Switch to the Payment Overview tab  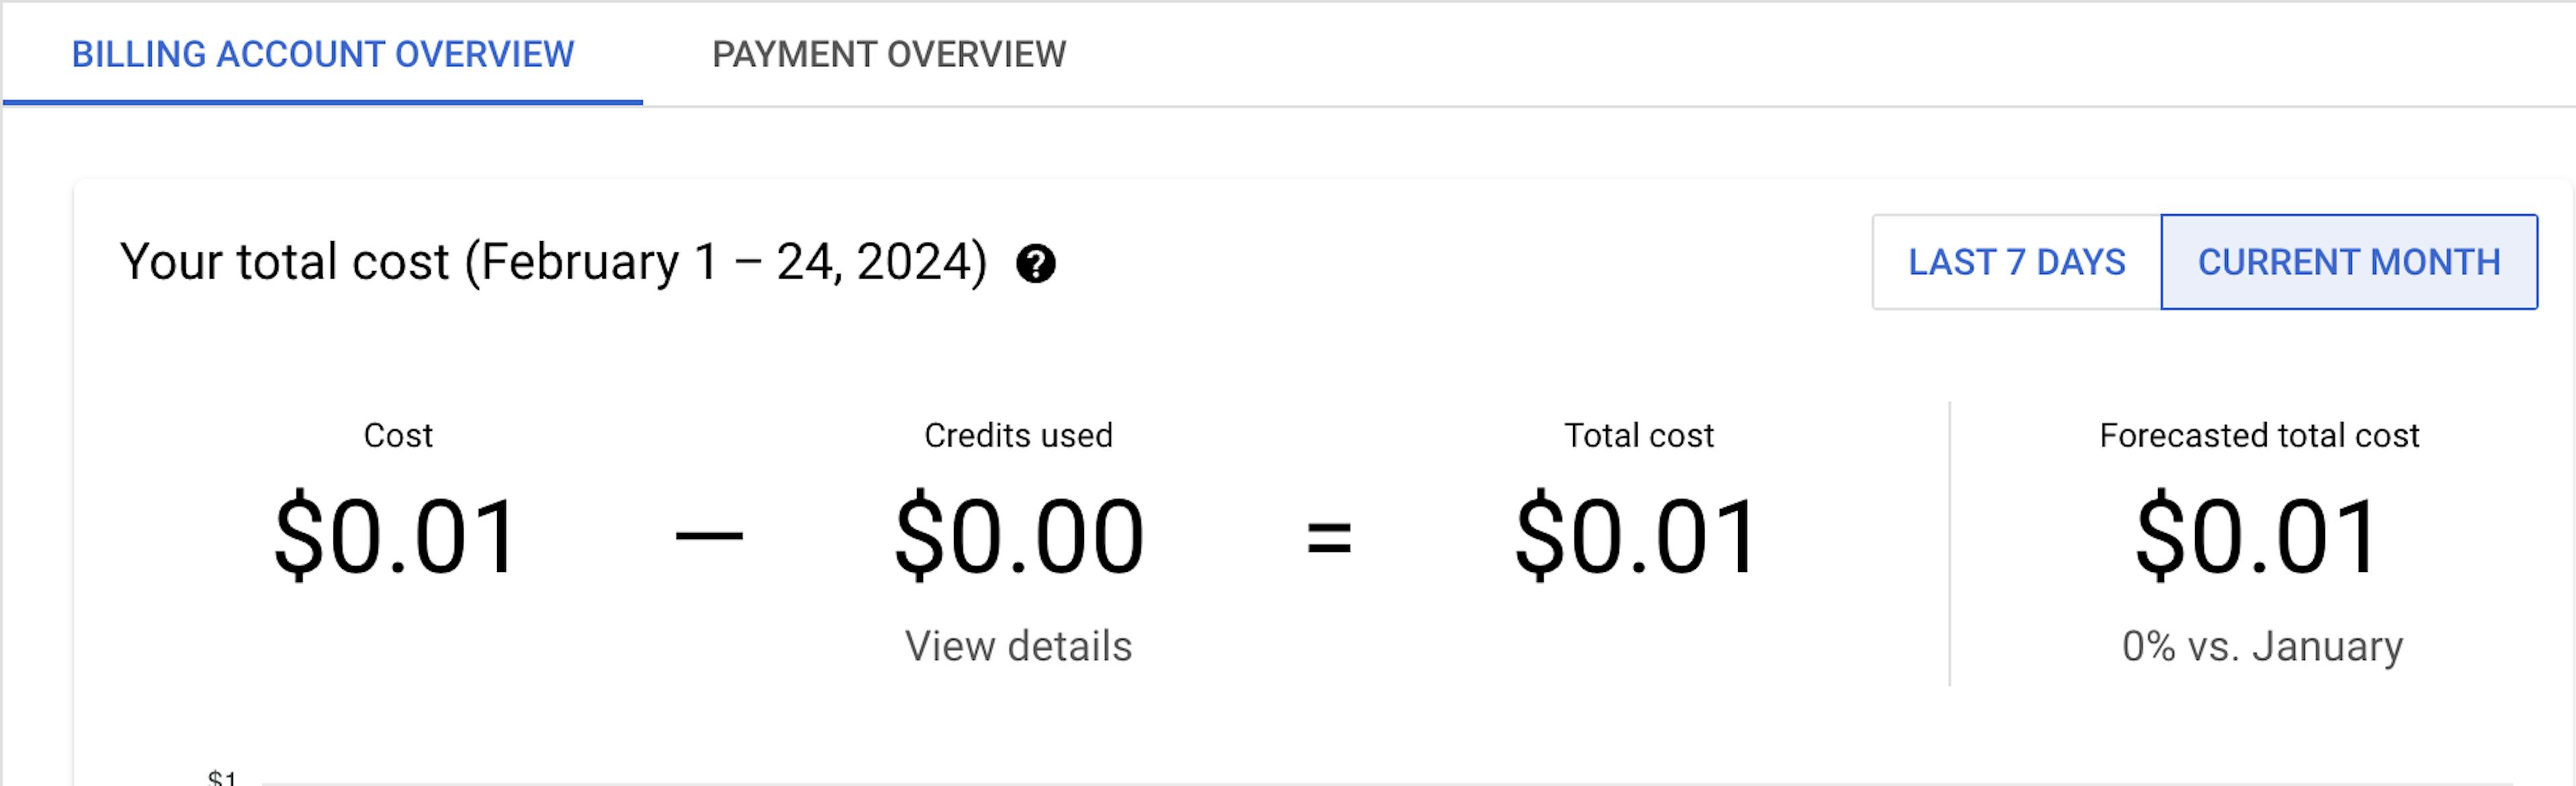(889, 54)
